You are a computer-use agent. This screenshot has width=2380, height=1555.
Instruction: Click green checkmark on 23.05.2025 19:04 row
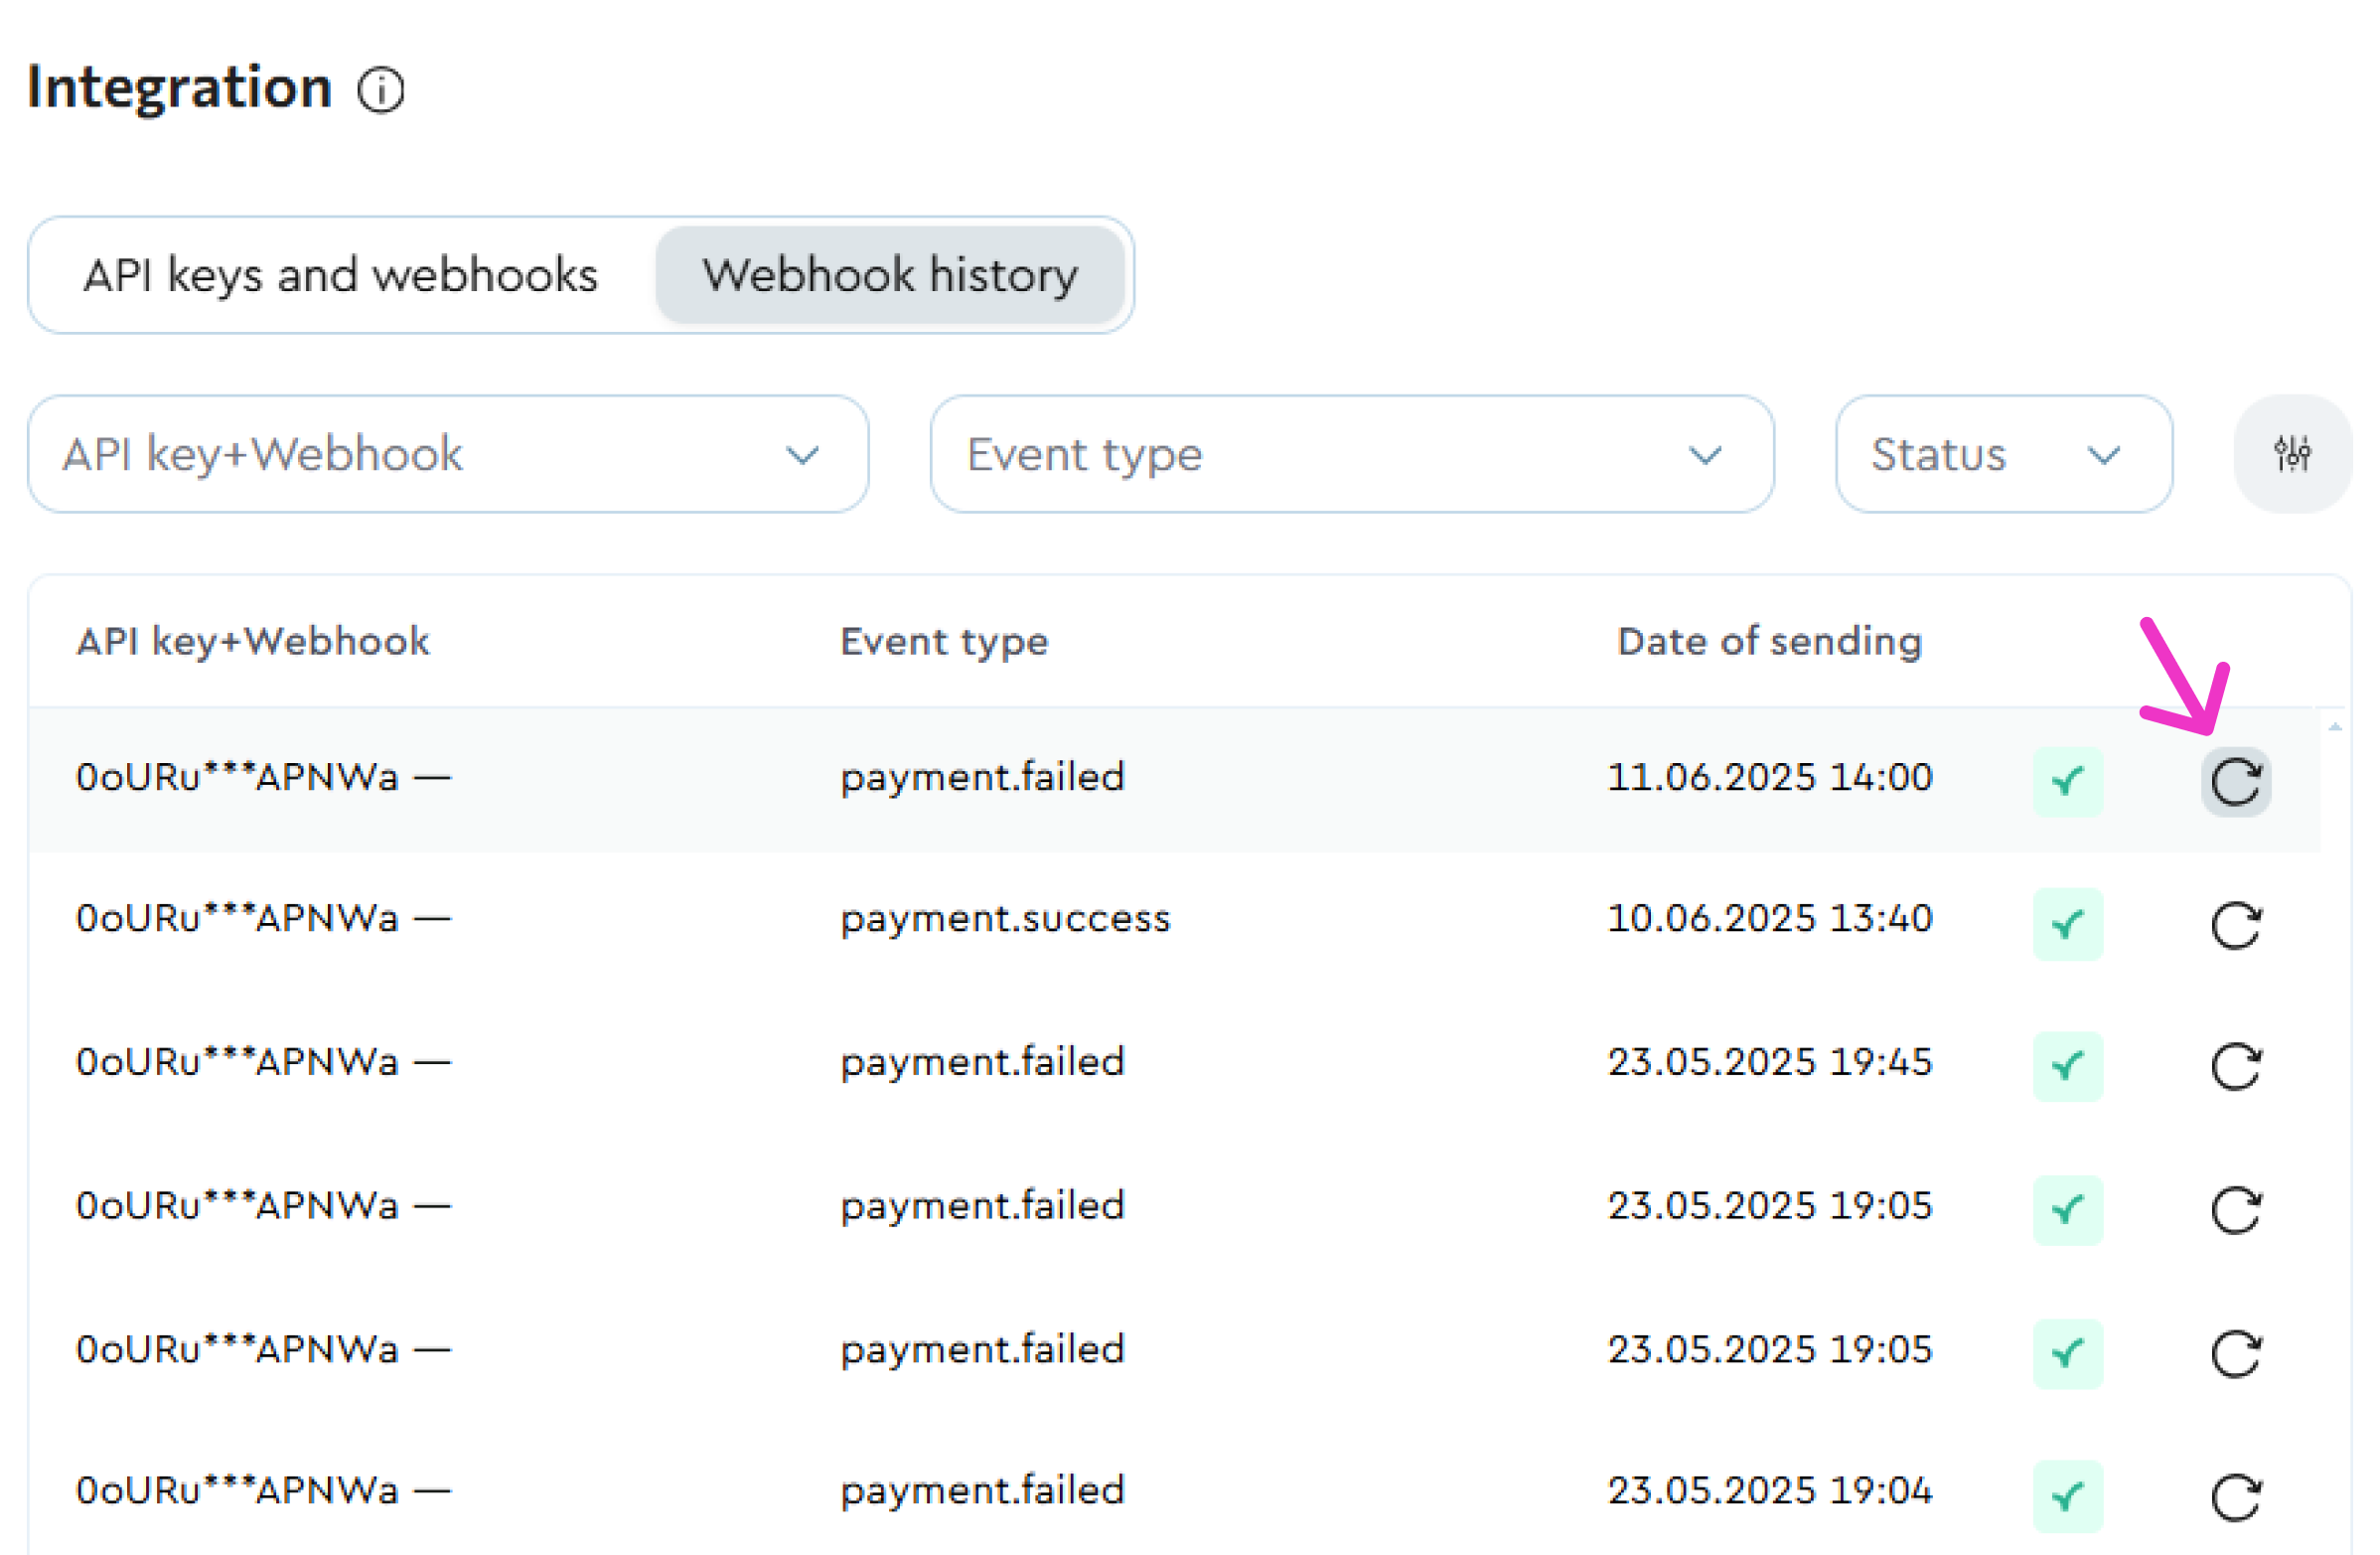point(2067,1496)
